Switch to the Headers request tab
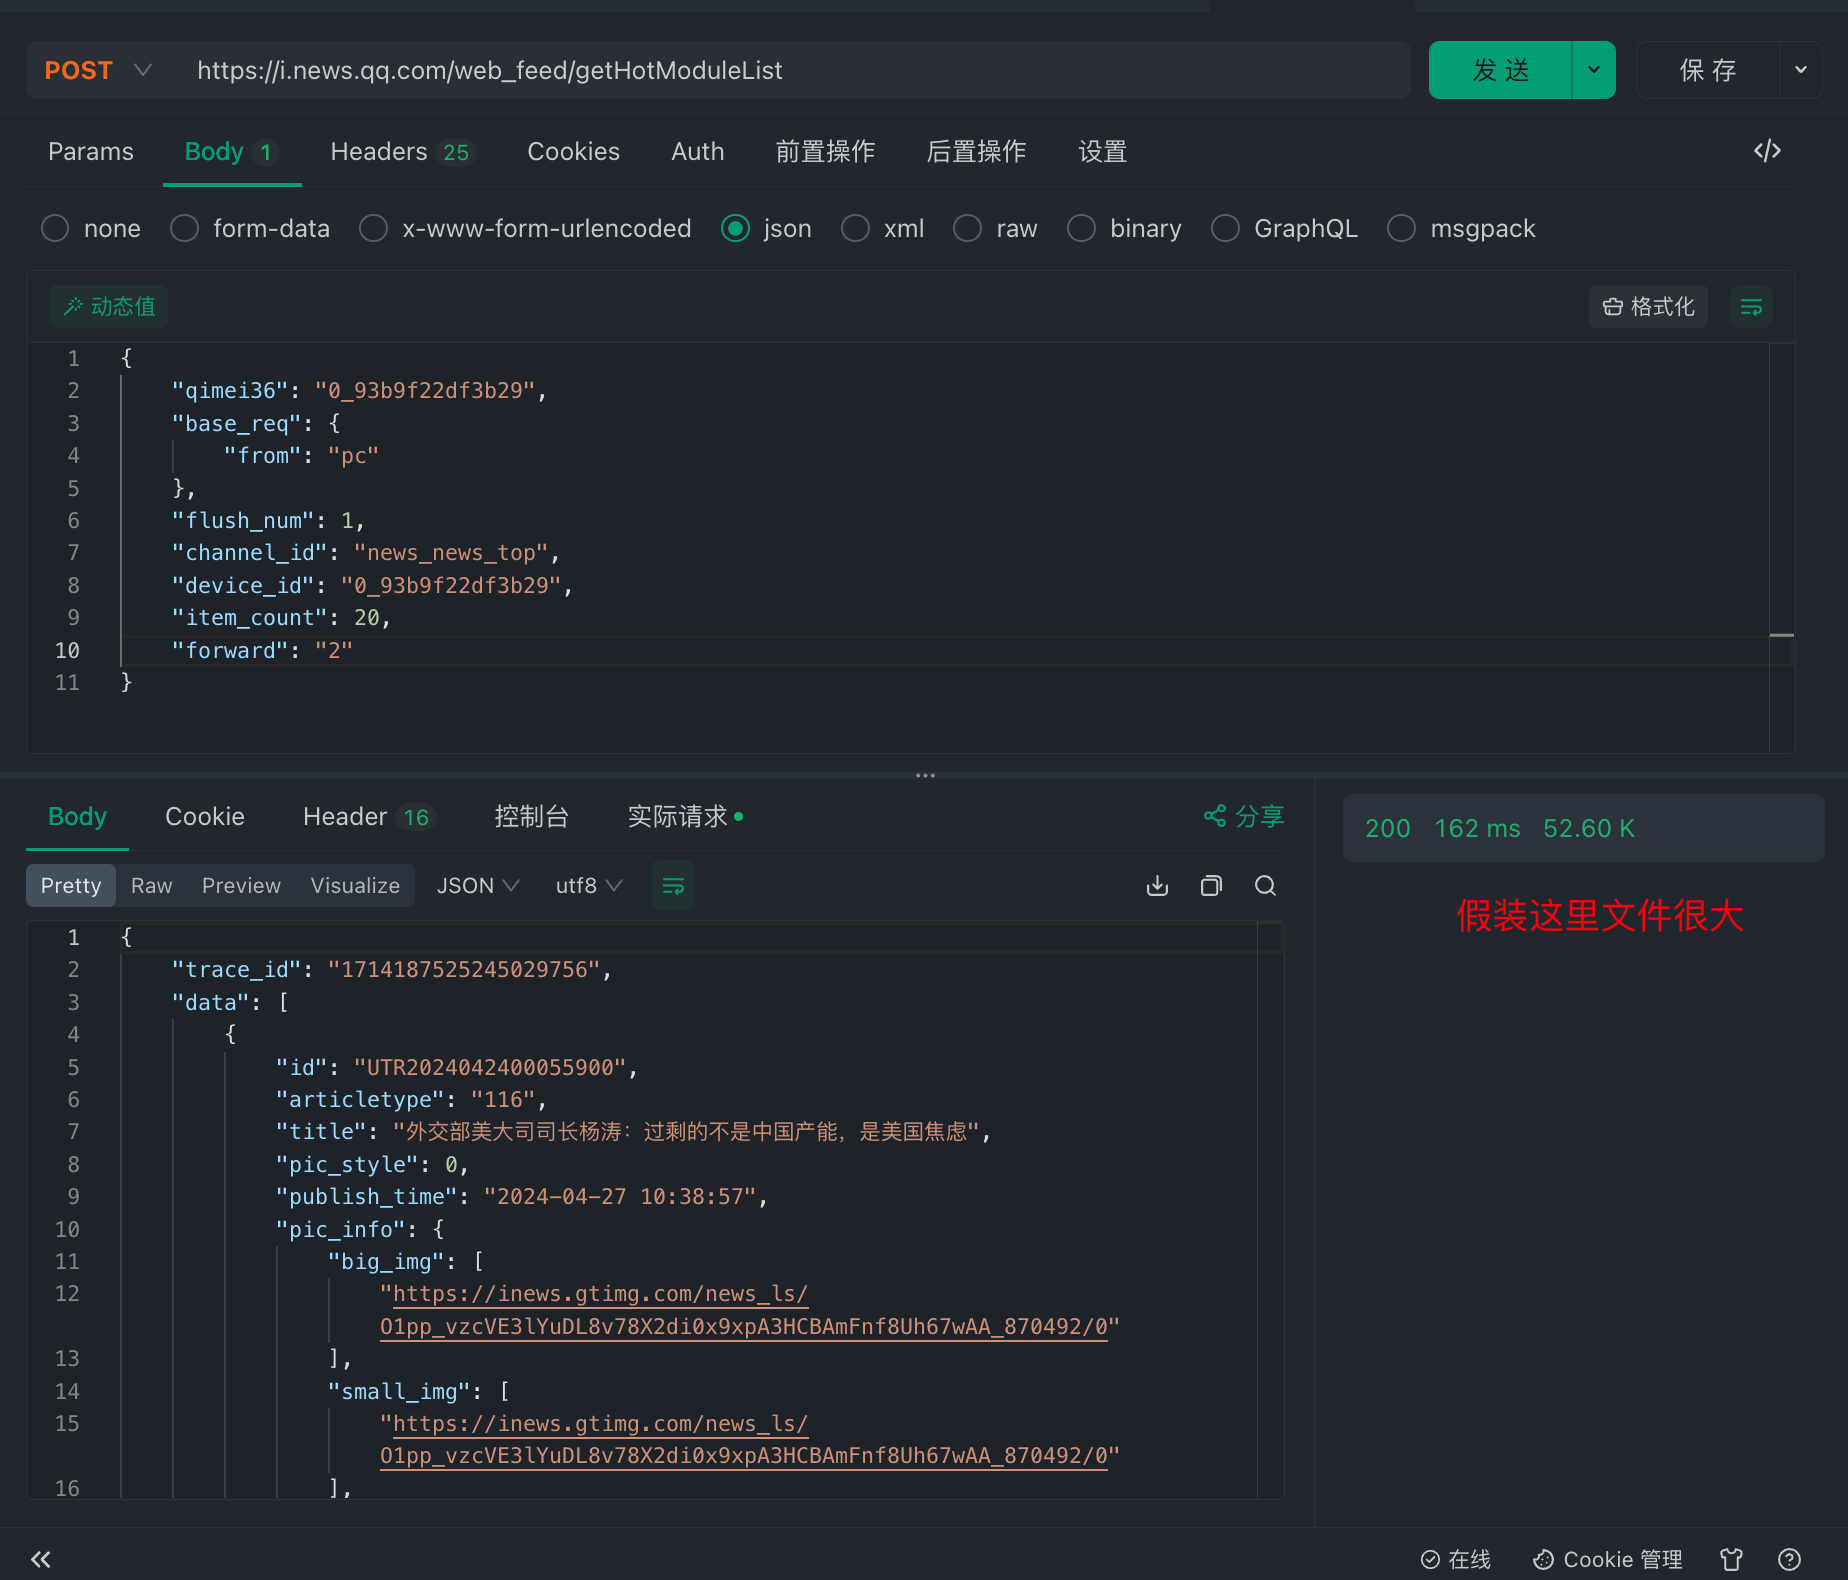The width and height of the screenshot is (1848, 1580). 379,152
